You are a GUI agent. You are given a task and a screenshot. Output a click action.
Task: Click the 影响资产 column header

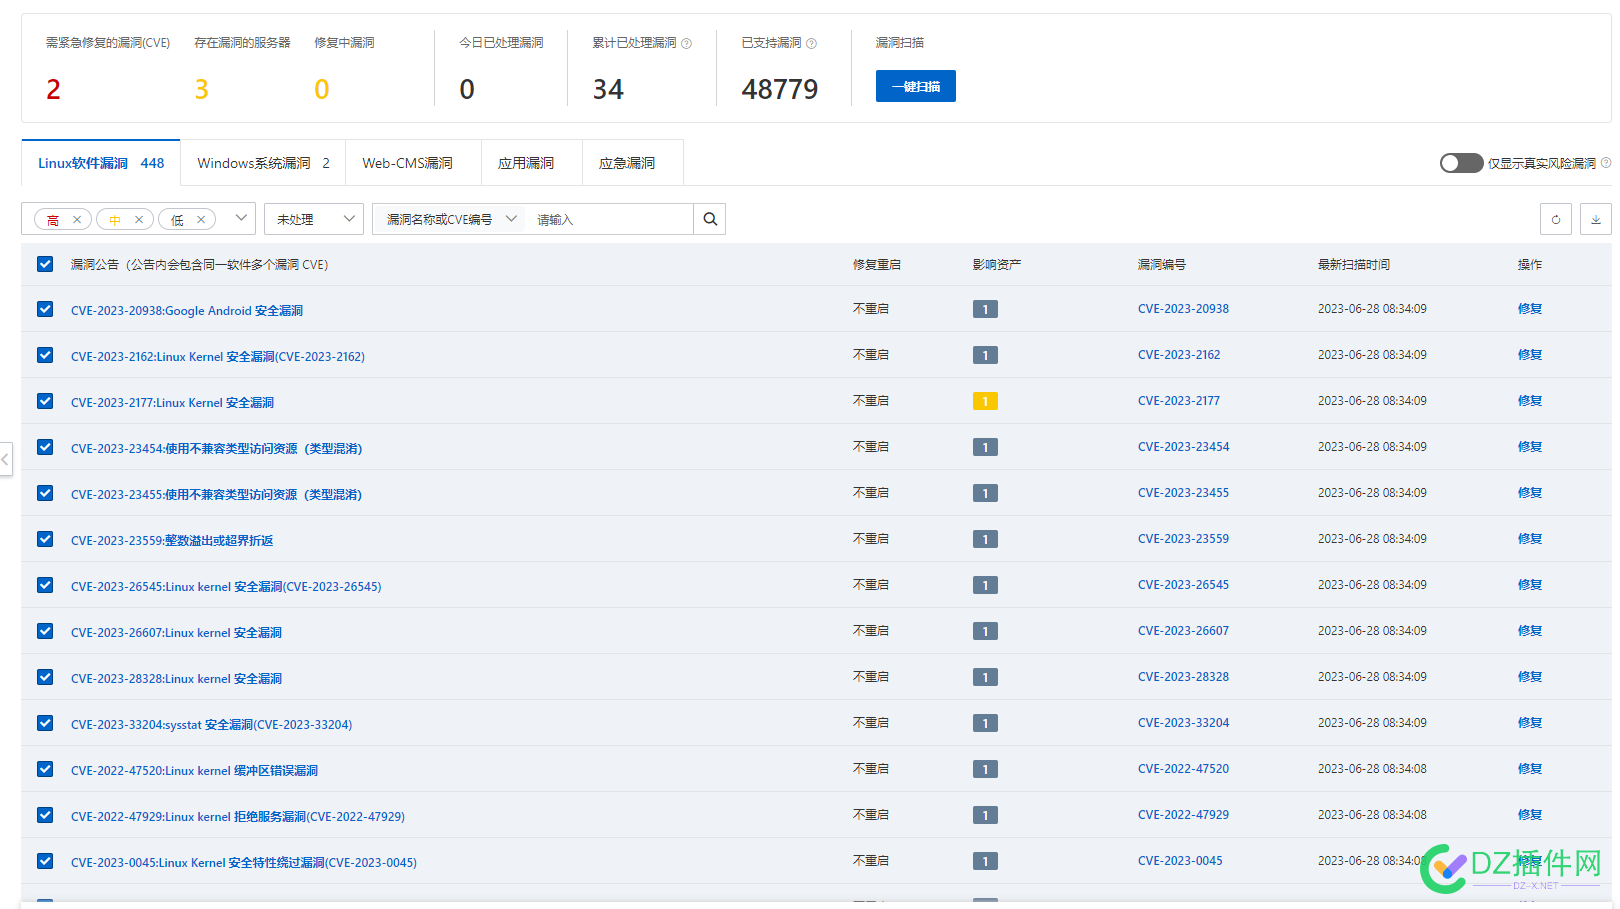[x=997, y=265]
